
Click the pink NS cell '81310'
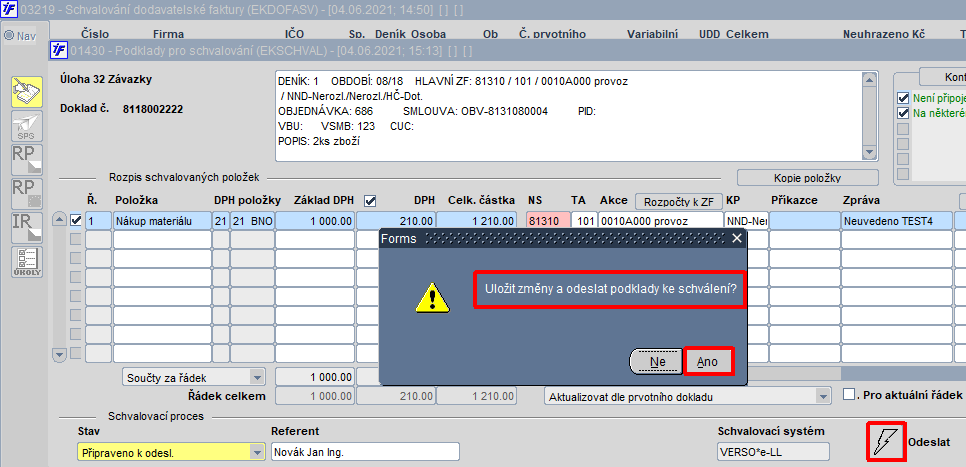tap(547, 221)
